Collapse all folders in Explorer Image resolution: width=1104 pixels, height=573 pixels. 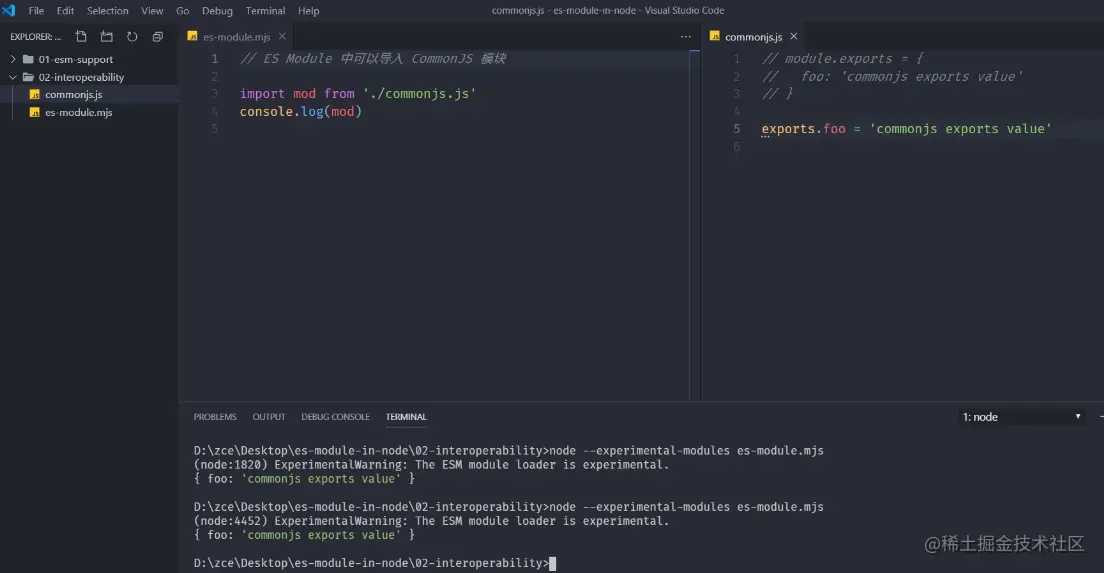tap(158, 37)
